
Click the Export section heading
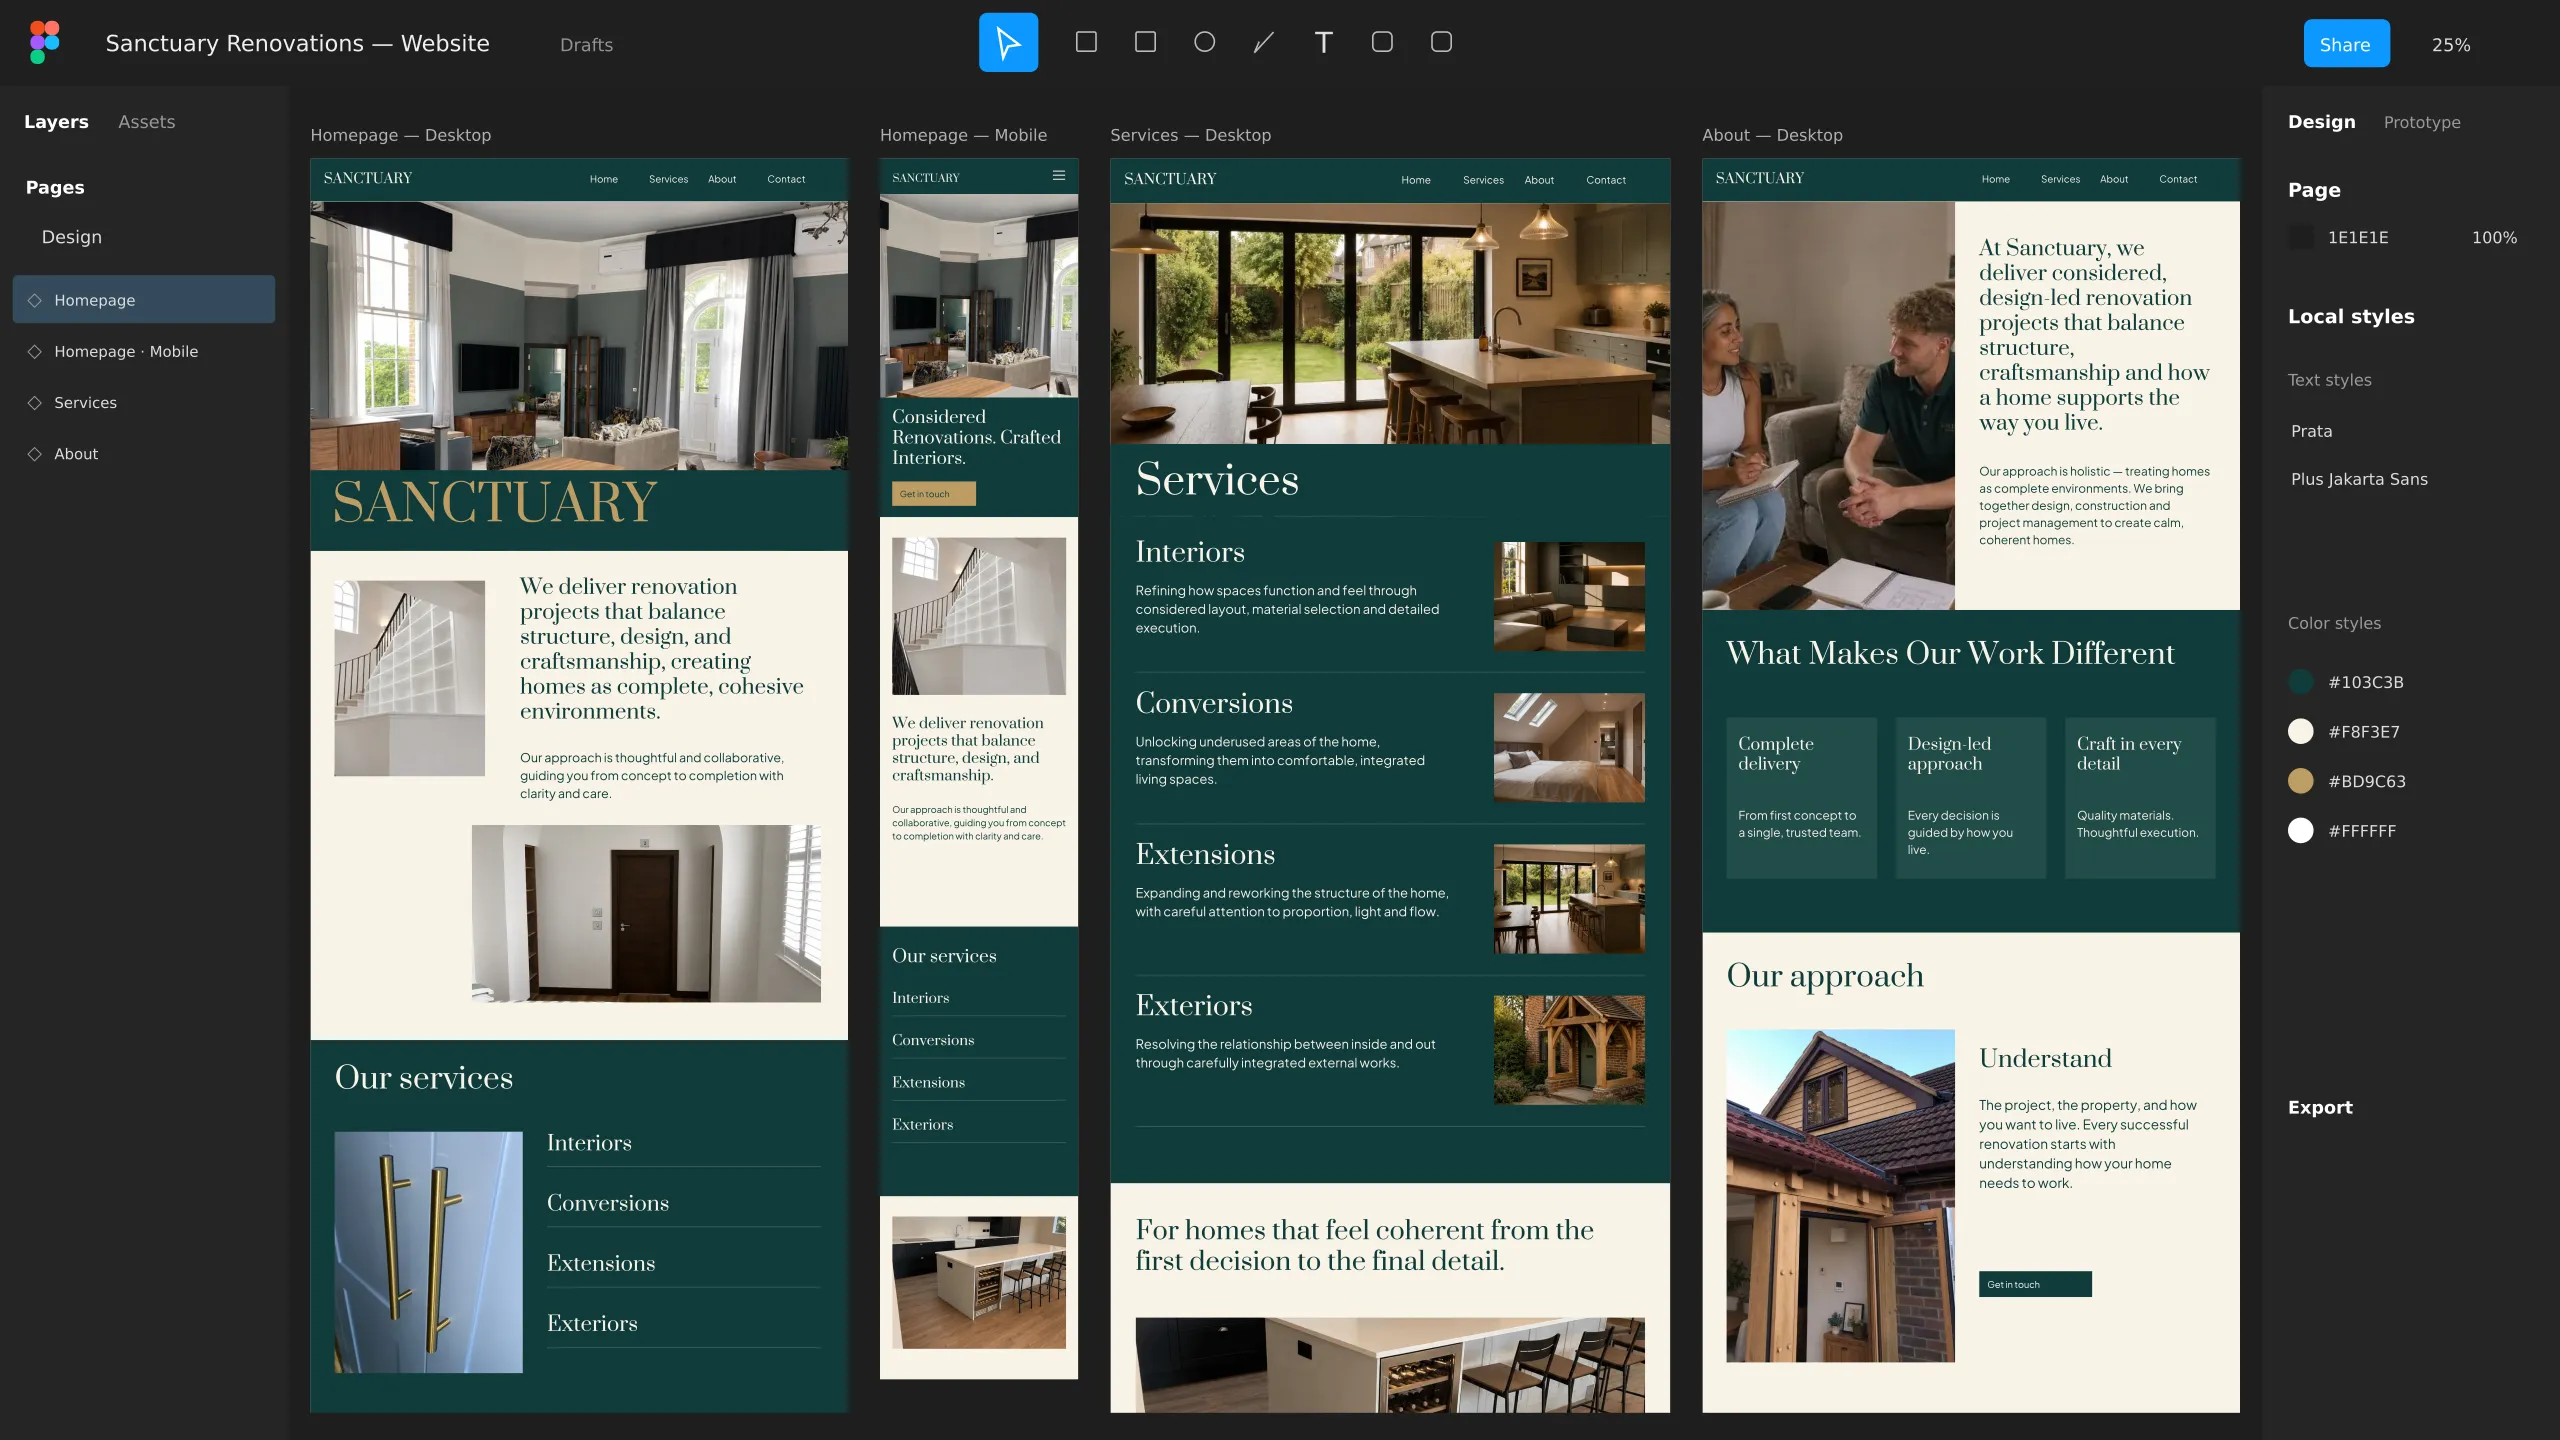pos(2320,1107)
